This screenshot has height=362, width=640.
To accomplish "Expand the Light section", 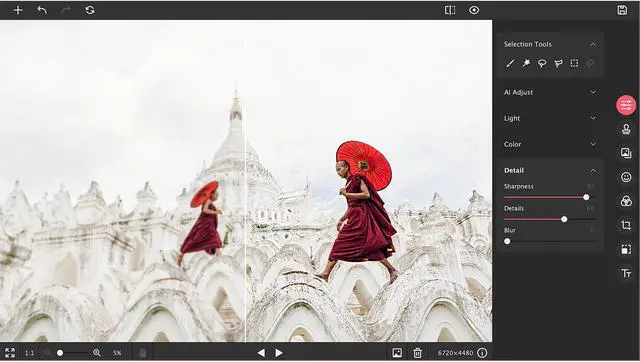I will [550, 118].
